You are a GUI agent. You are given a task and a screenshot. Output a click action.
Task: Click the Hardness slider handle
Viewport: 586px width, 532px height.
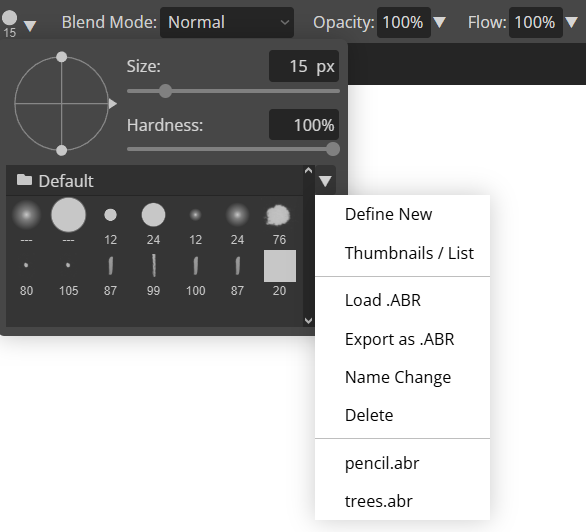pos(333,149)
